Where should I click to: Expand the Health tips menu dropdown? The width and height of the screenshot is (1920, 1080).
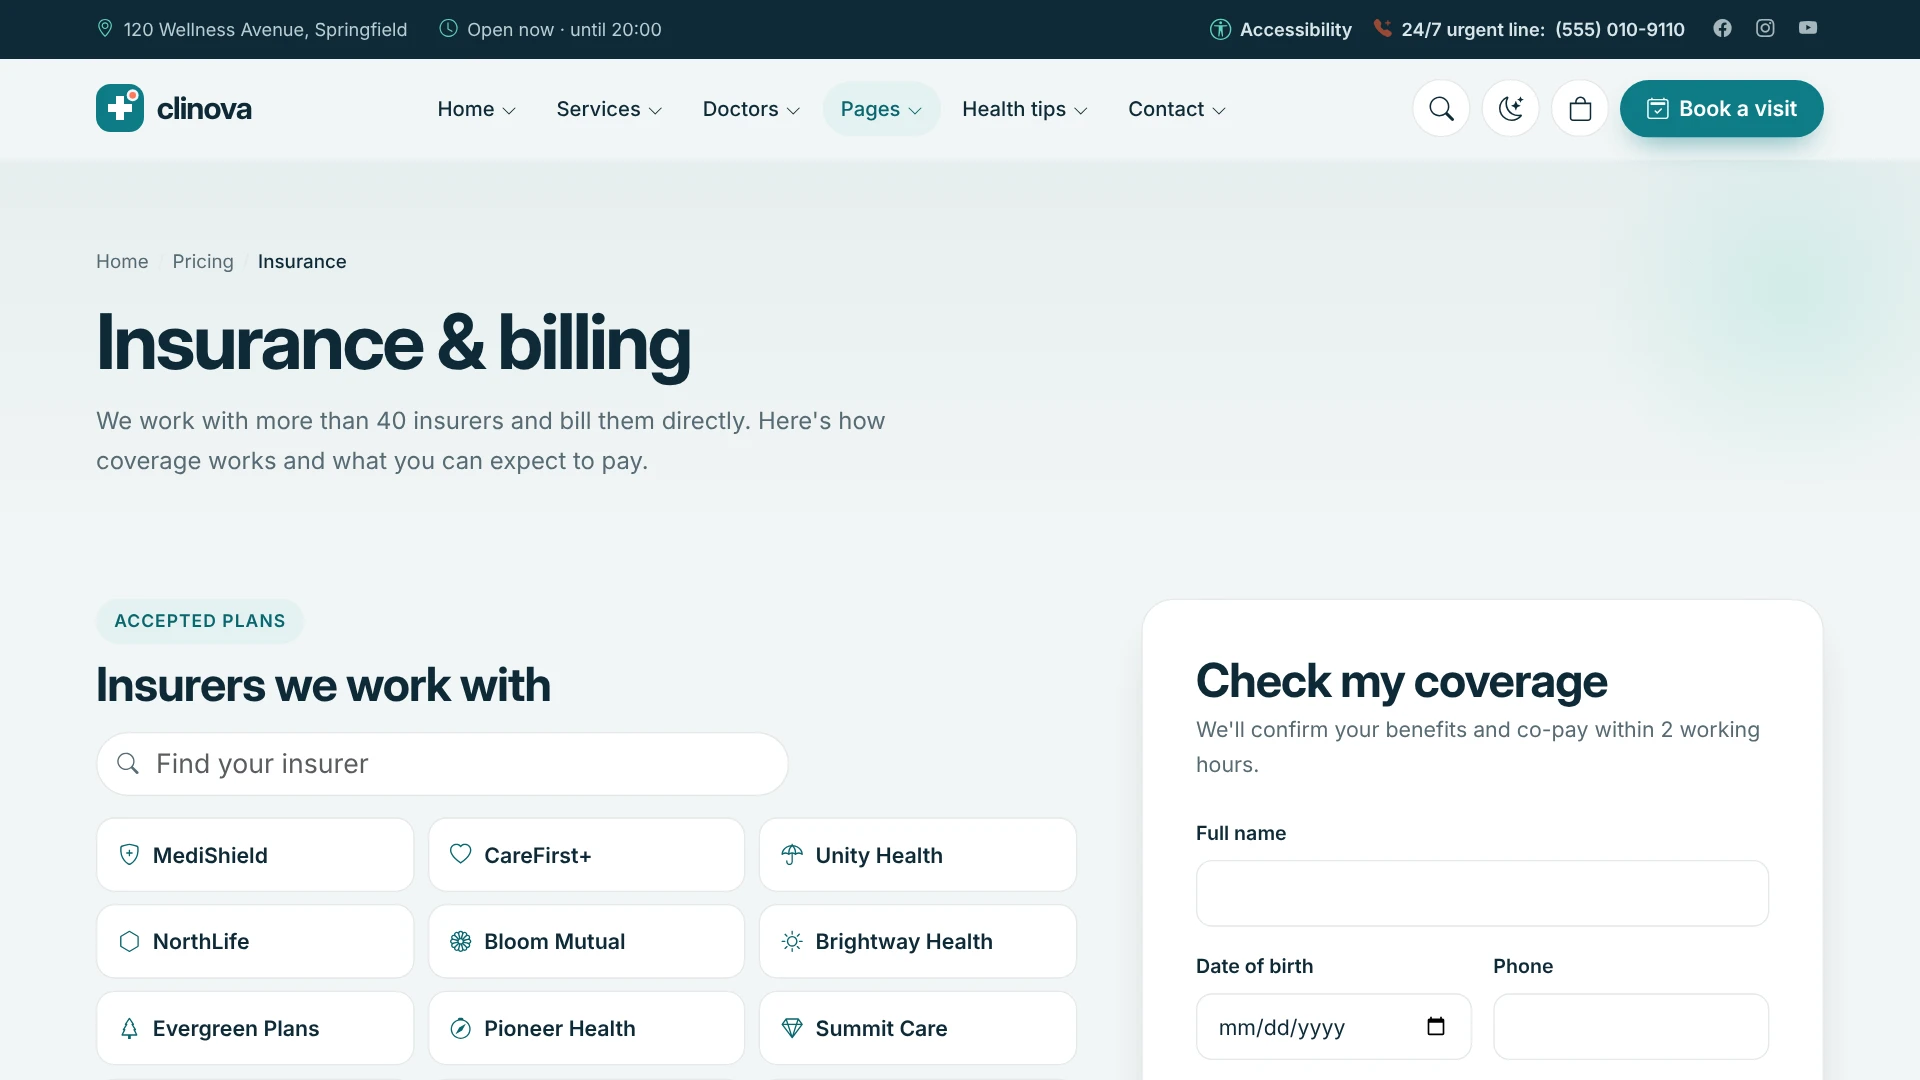[x=1025, y=109]
